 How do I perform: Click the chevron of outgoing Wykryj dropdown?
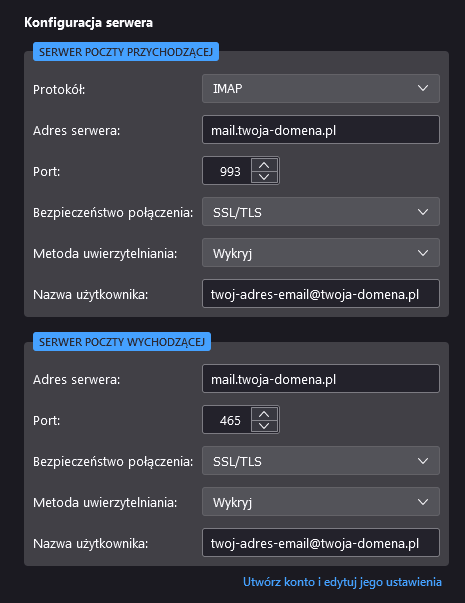coord(423,502)
